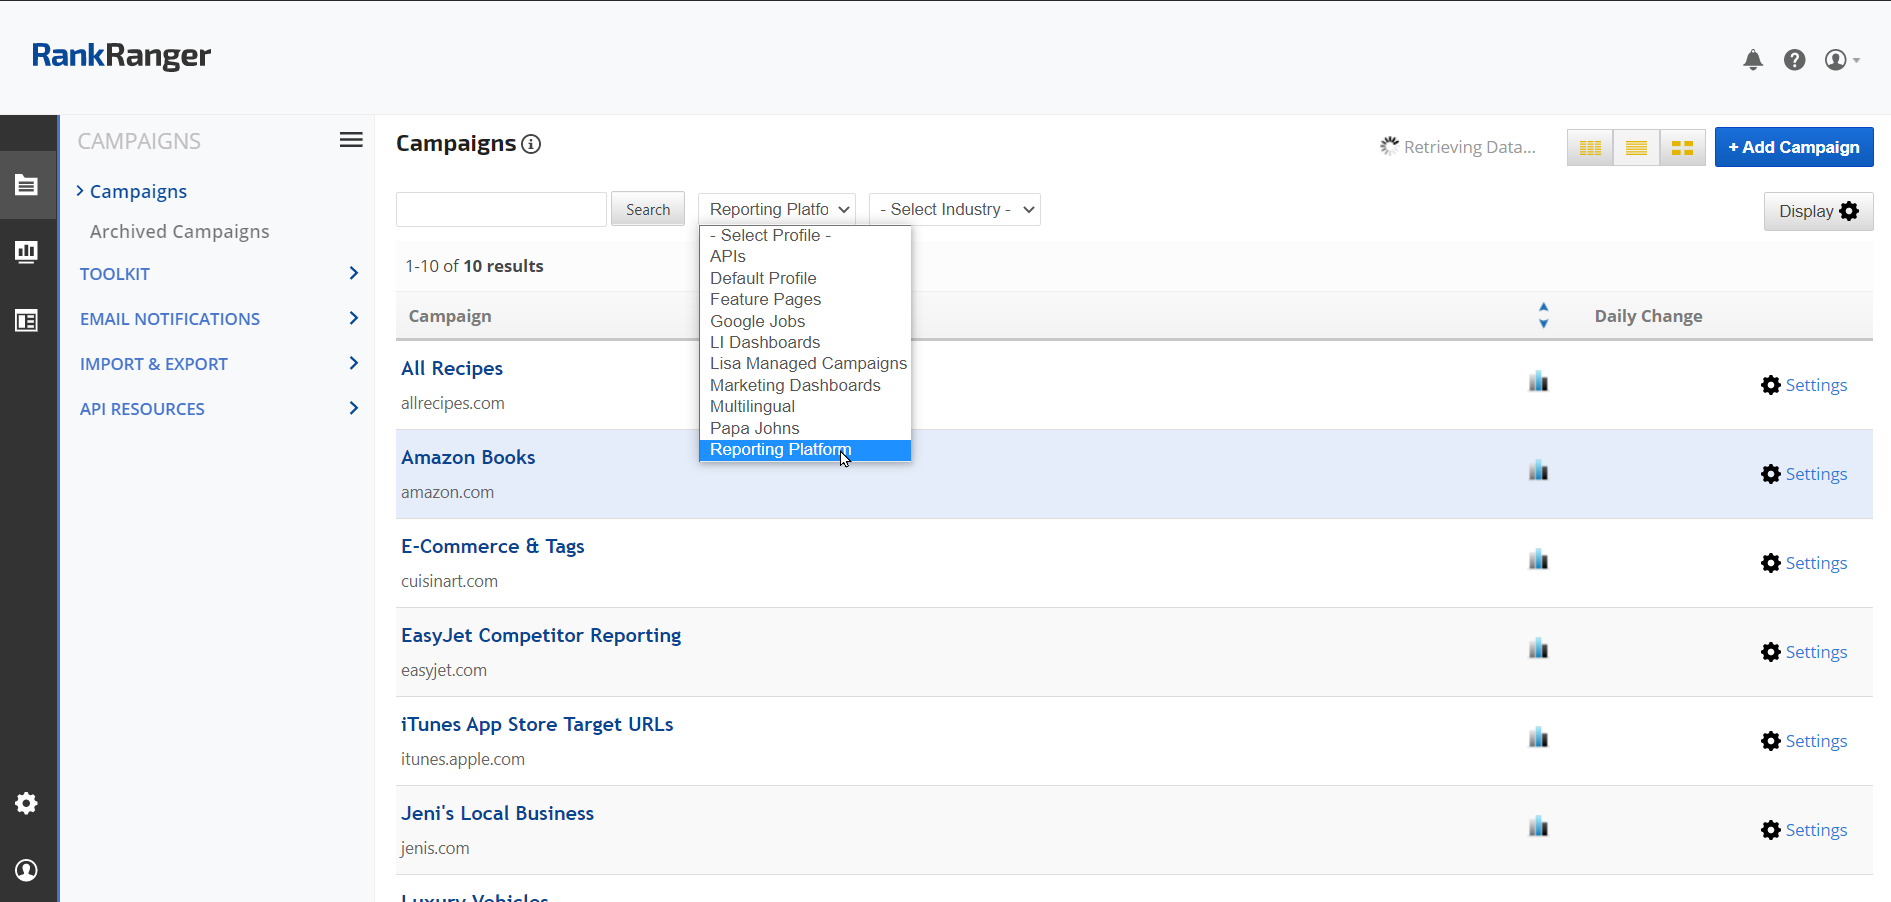The image size is (1891, 902).
Task: Click the settings gear in left sidebar
Action: (27, 803)
